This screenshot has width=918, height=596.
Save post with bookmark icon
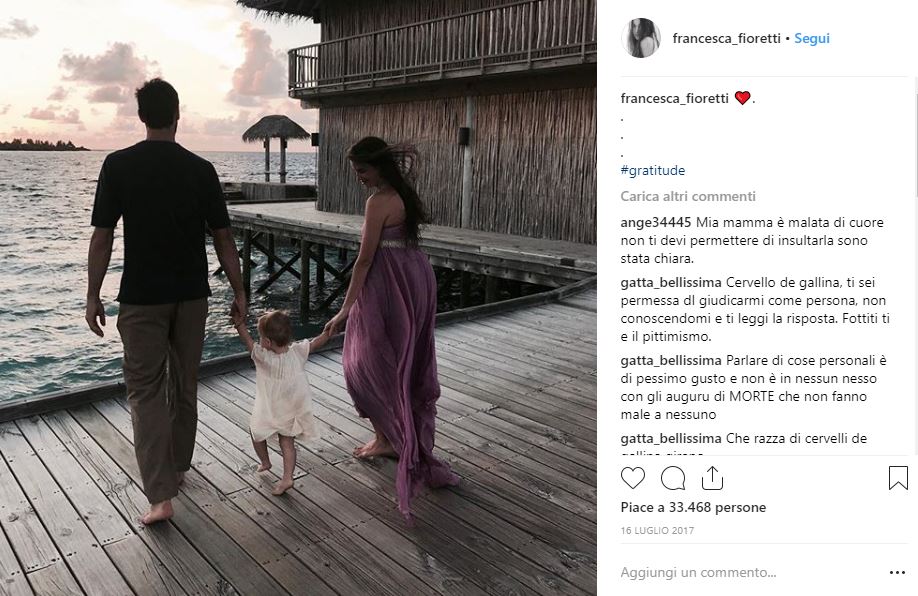click(898, 478)
